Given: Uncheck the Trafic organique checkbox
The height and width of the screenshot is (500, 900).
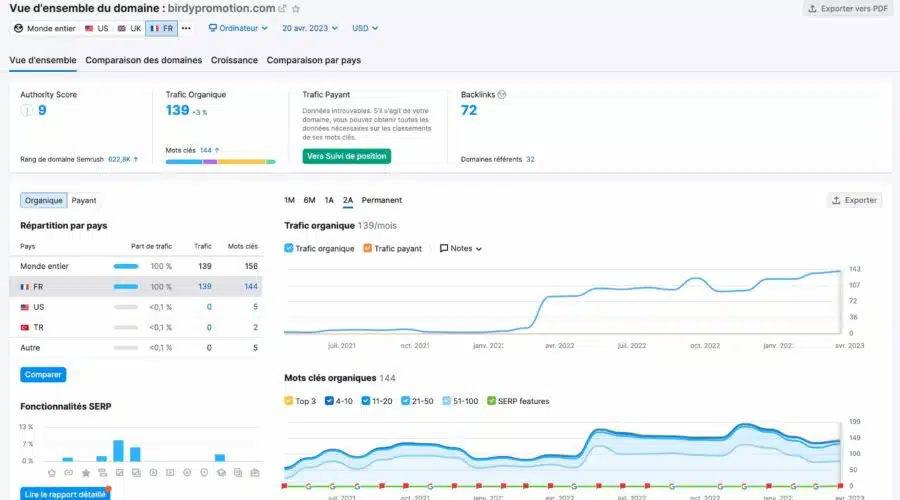Looking at the screenshot, I should [x=290, y=248].
